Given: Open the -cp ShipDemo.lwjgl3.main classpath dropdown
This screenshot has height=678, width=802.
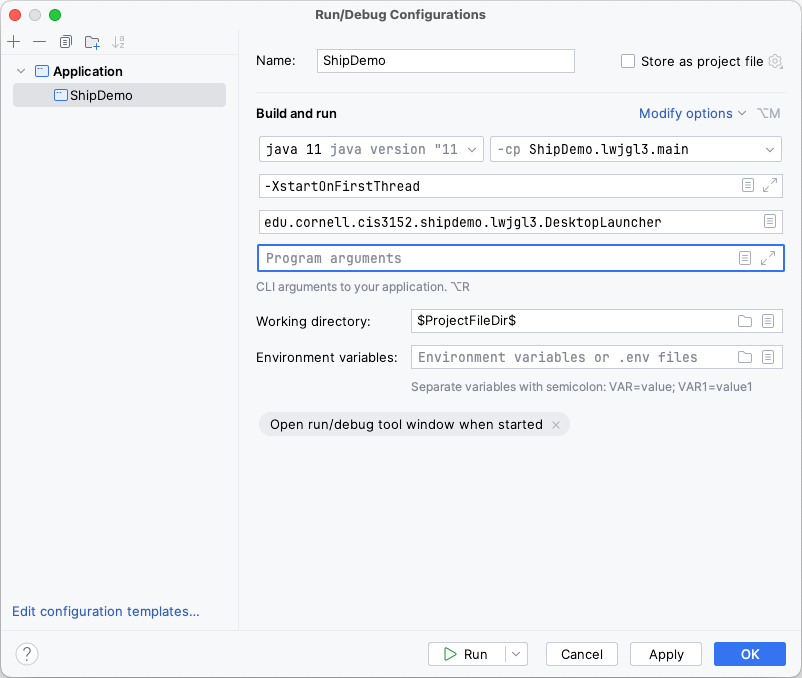Looking at the screenshot, I should 635,149.
